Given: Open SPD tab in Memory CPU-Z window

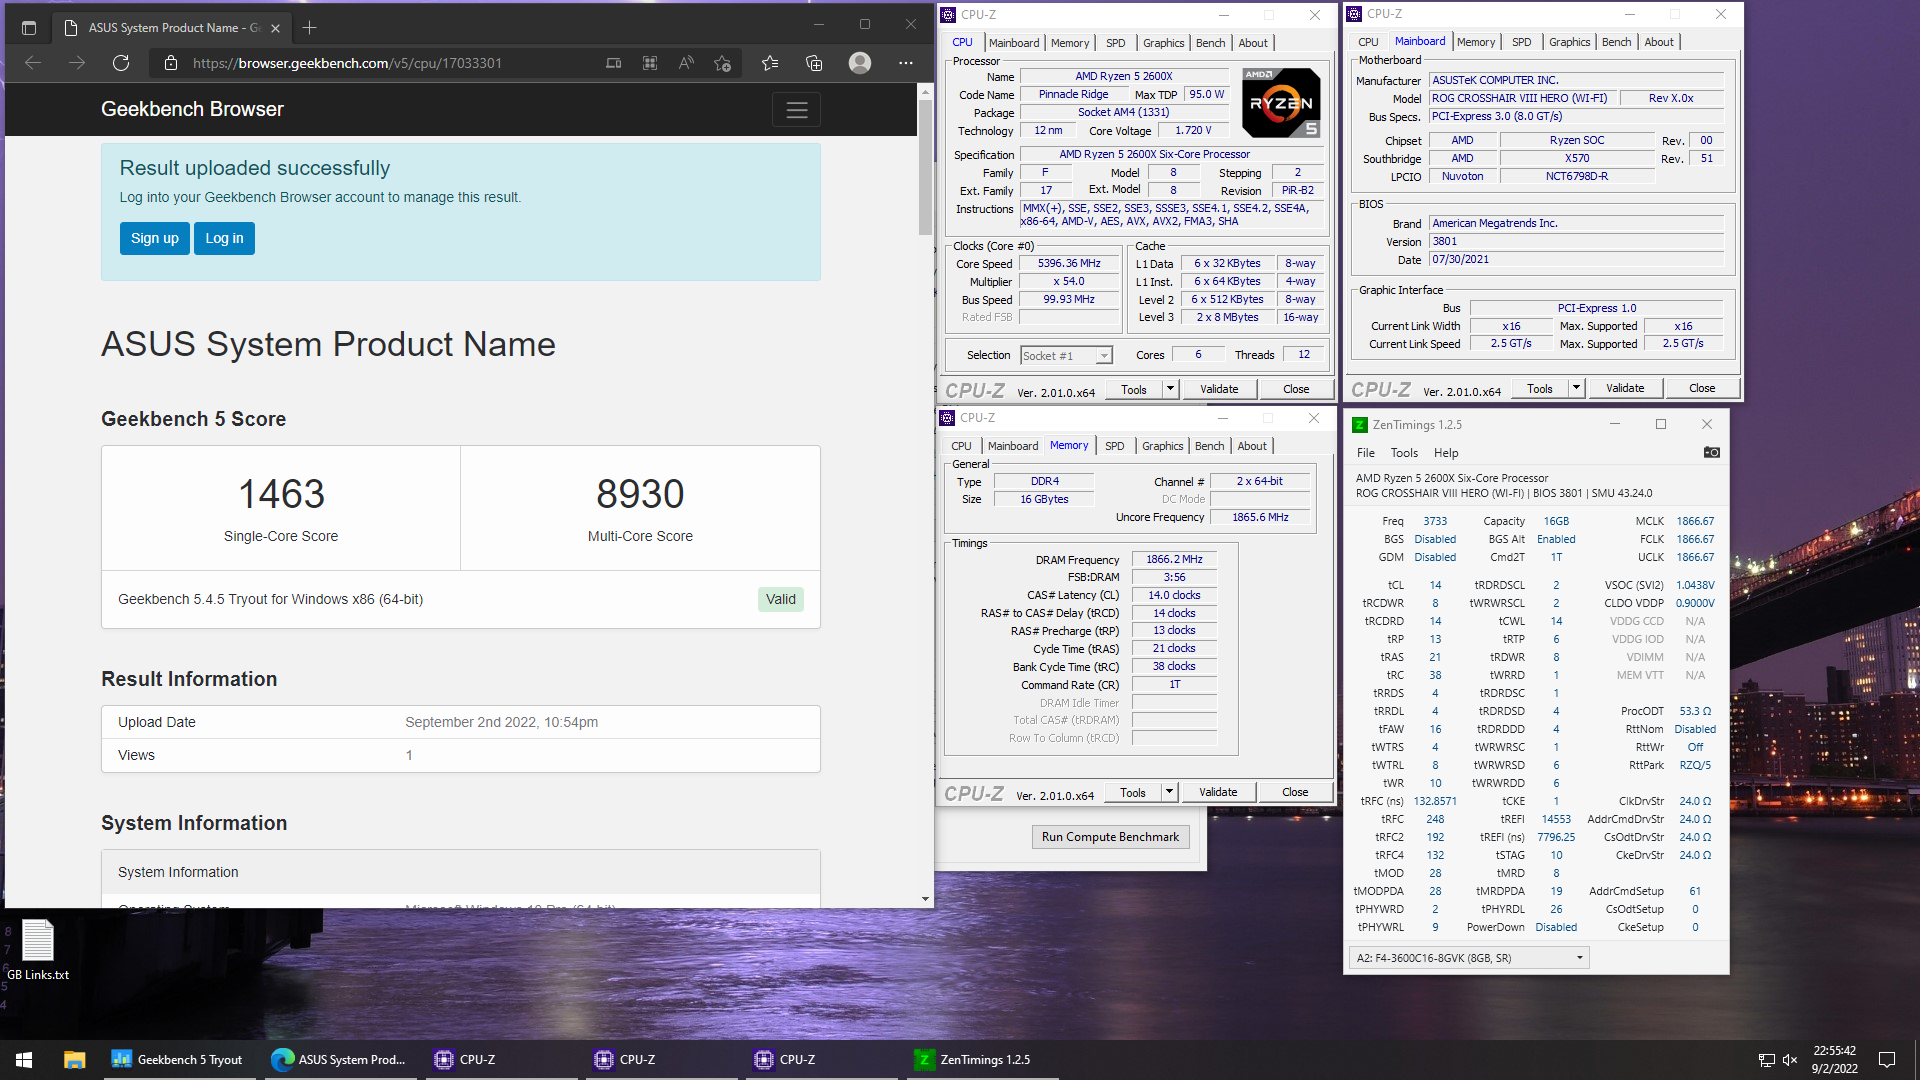Looking at the screenshot, I should (1114, 446).
